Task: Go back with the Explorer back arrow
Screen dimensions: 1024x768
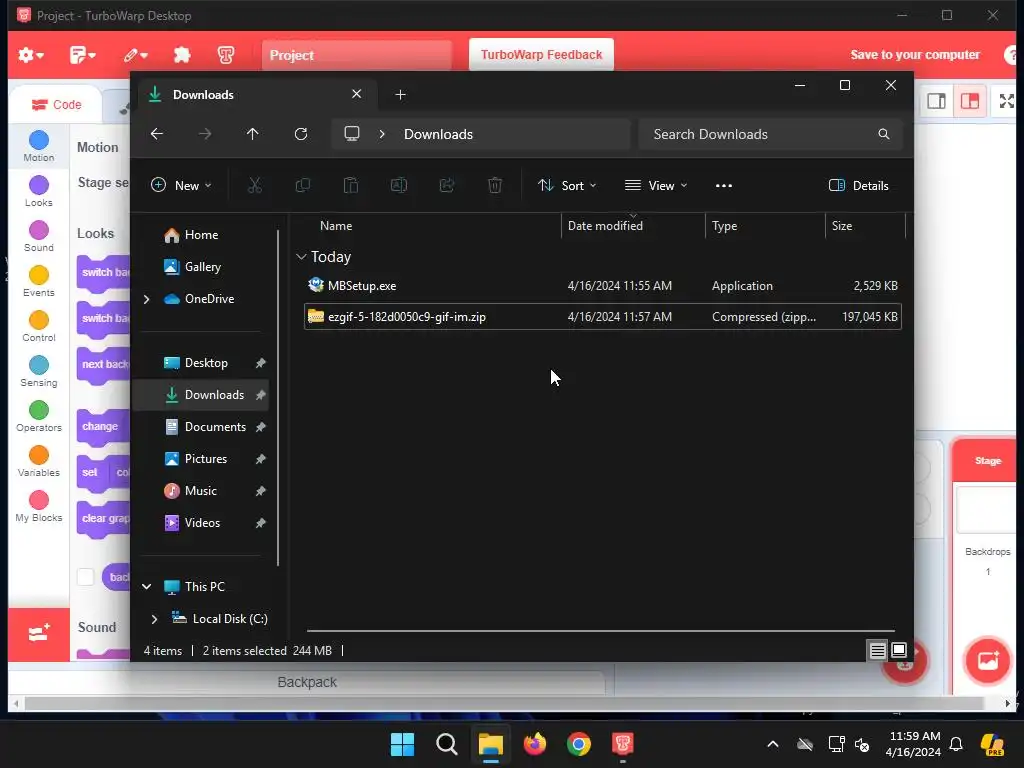Action: 157,134
